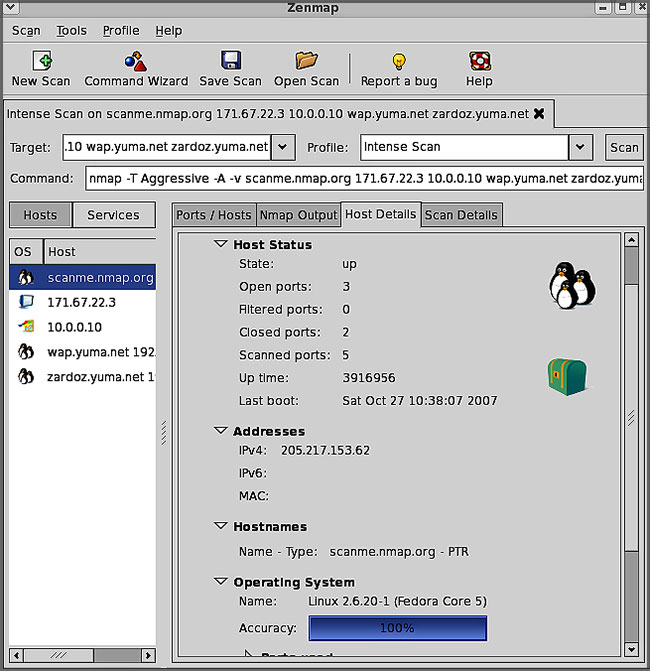Click the Windows icon beside 10.0.0.10
This screenshot has height=671, width=650.
coord(26,327)
